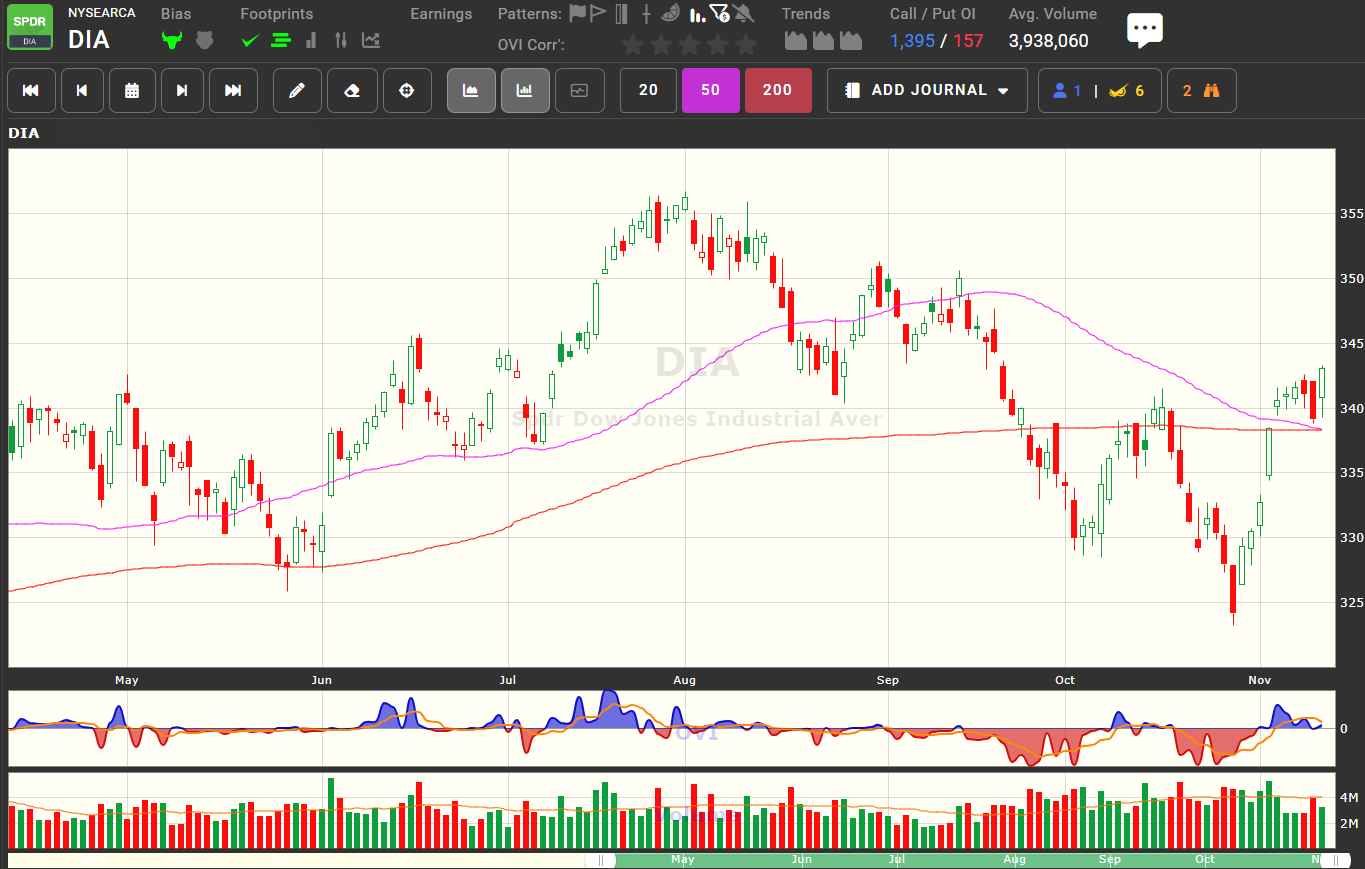Image resolution: width=1365 pixels, height=869 pixels.
Task: Click the users and owl count button
Action: pyautogui.click(x=1097, y=90)
